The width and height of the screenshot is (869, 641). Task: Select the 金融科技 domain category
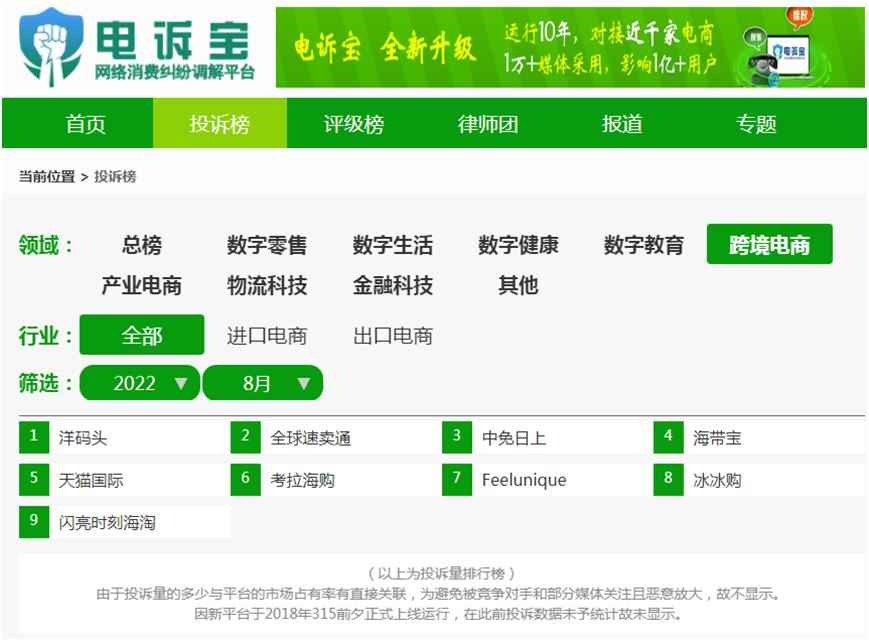(393, 286)
